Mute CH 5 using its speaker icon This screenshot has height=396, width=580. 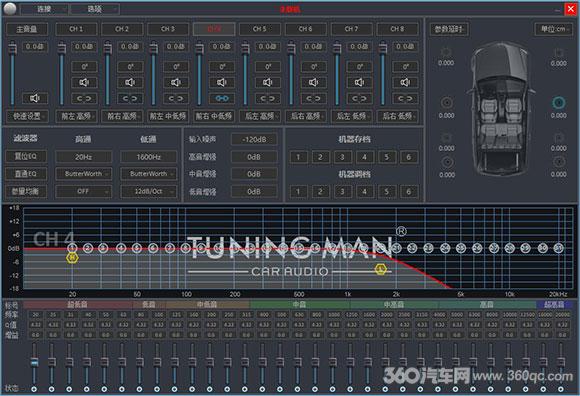point(267,82)
